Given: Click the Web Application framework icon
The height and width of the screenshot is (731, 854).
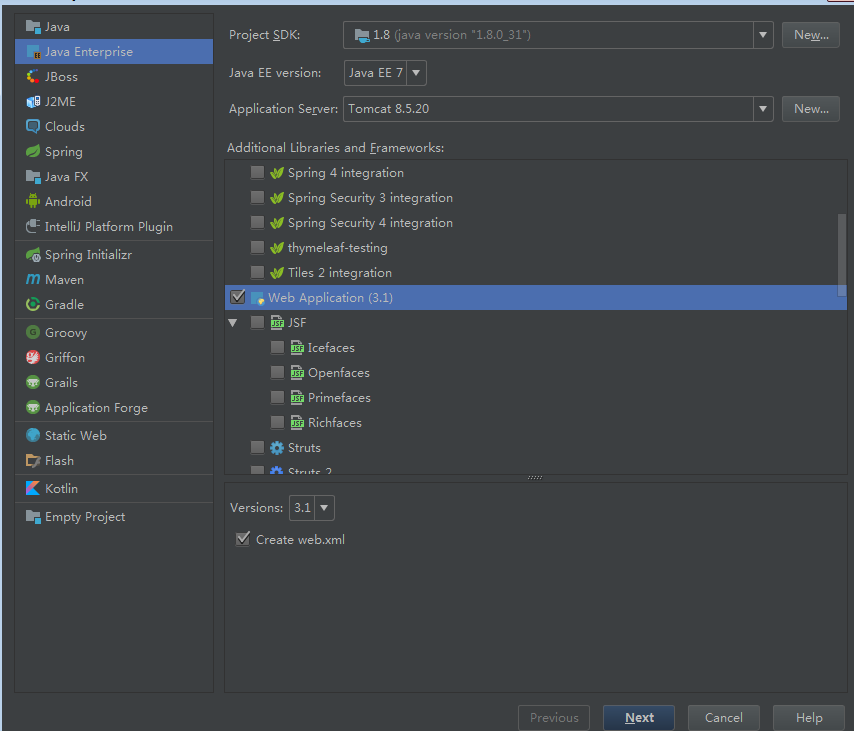Looking at the screenshot, I should (257, 298).
